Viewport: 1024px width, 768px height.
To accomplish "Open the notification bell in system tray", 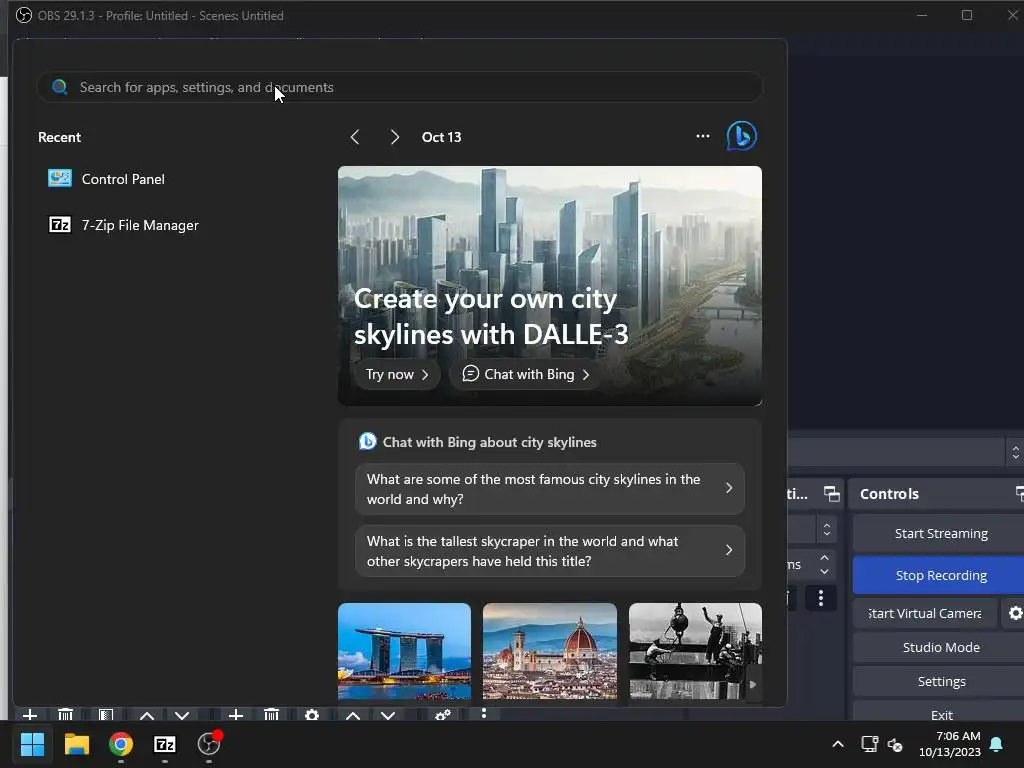I will click(997, 744).
